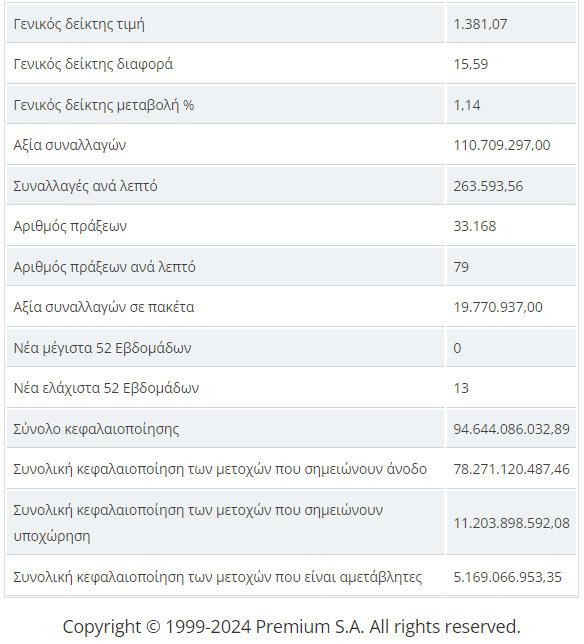The height and width of the screenshot is (644, 584).
Task: Click 'Αριθμός πράξεων ανά λεπτό' label
Action: [104, 267]
